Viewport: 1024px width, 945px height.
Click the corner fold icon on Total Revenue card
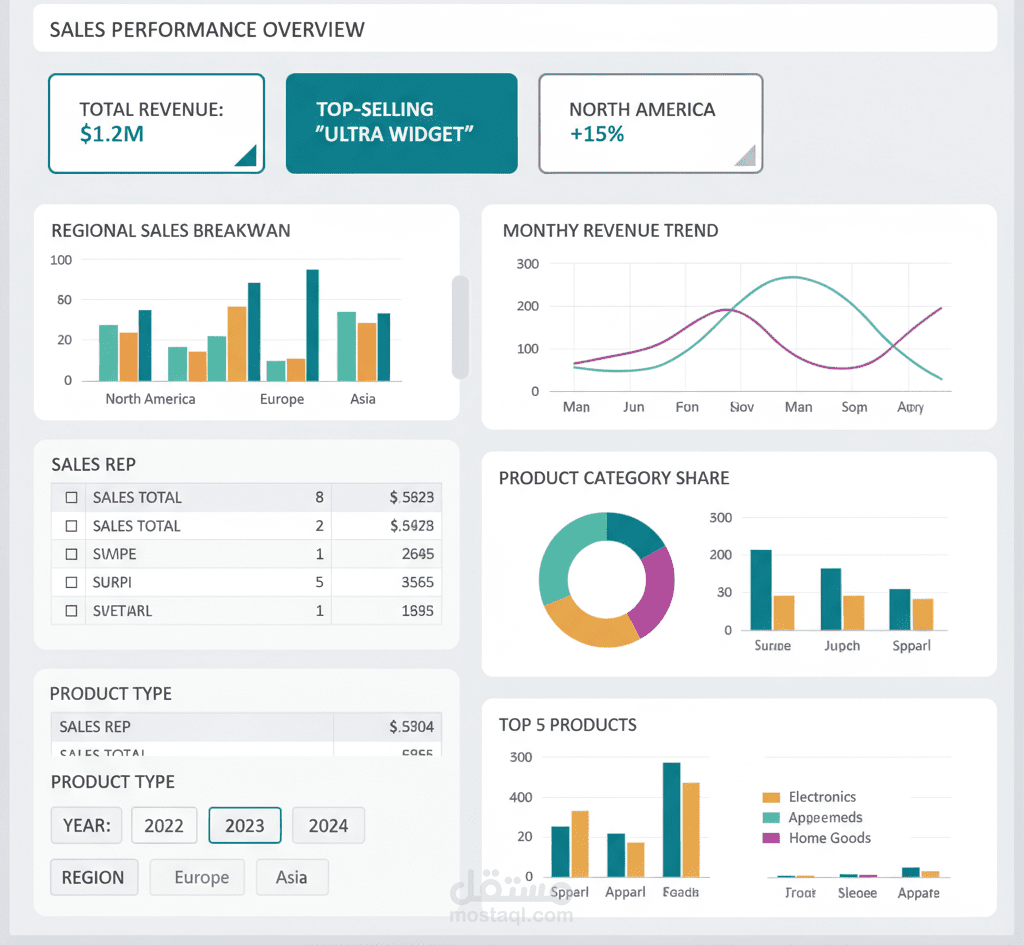tap(250, 157)
